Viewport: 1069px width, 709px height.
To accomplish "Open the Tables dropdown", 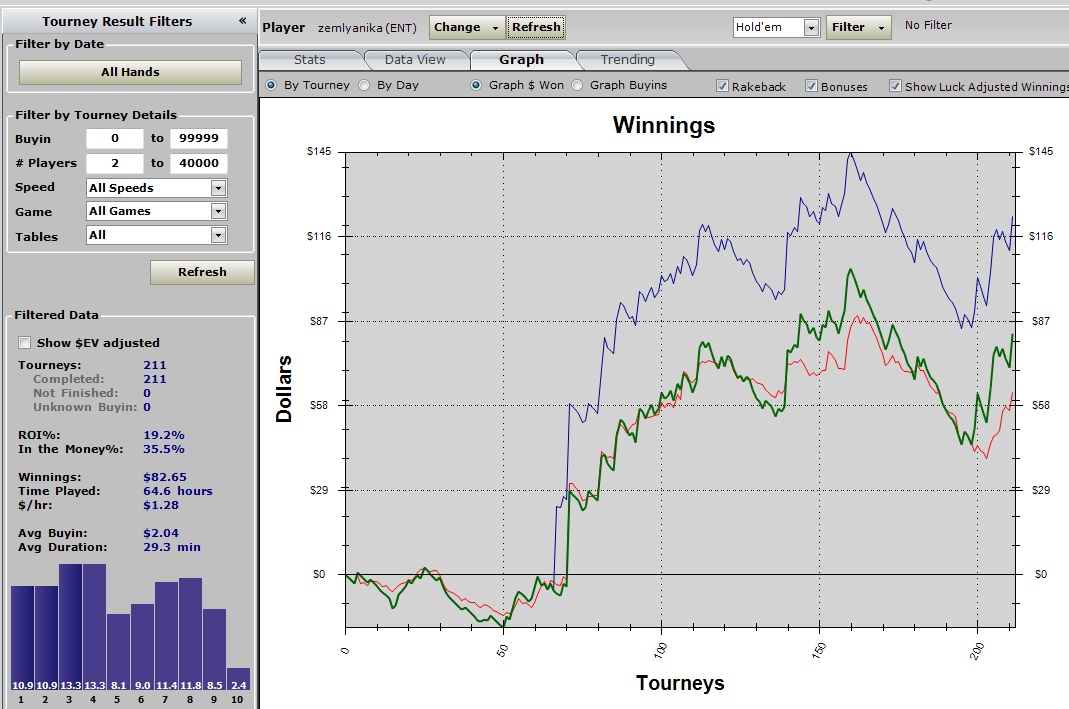I will 218,235.
